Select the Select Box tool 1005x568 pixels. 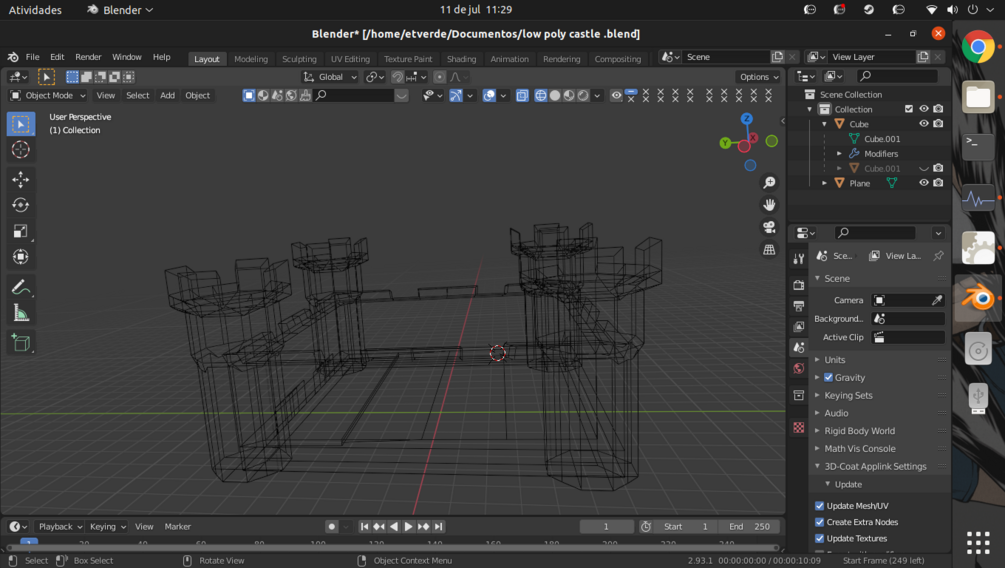tap(21, 124)
